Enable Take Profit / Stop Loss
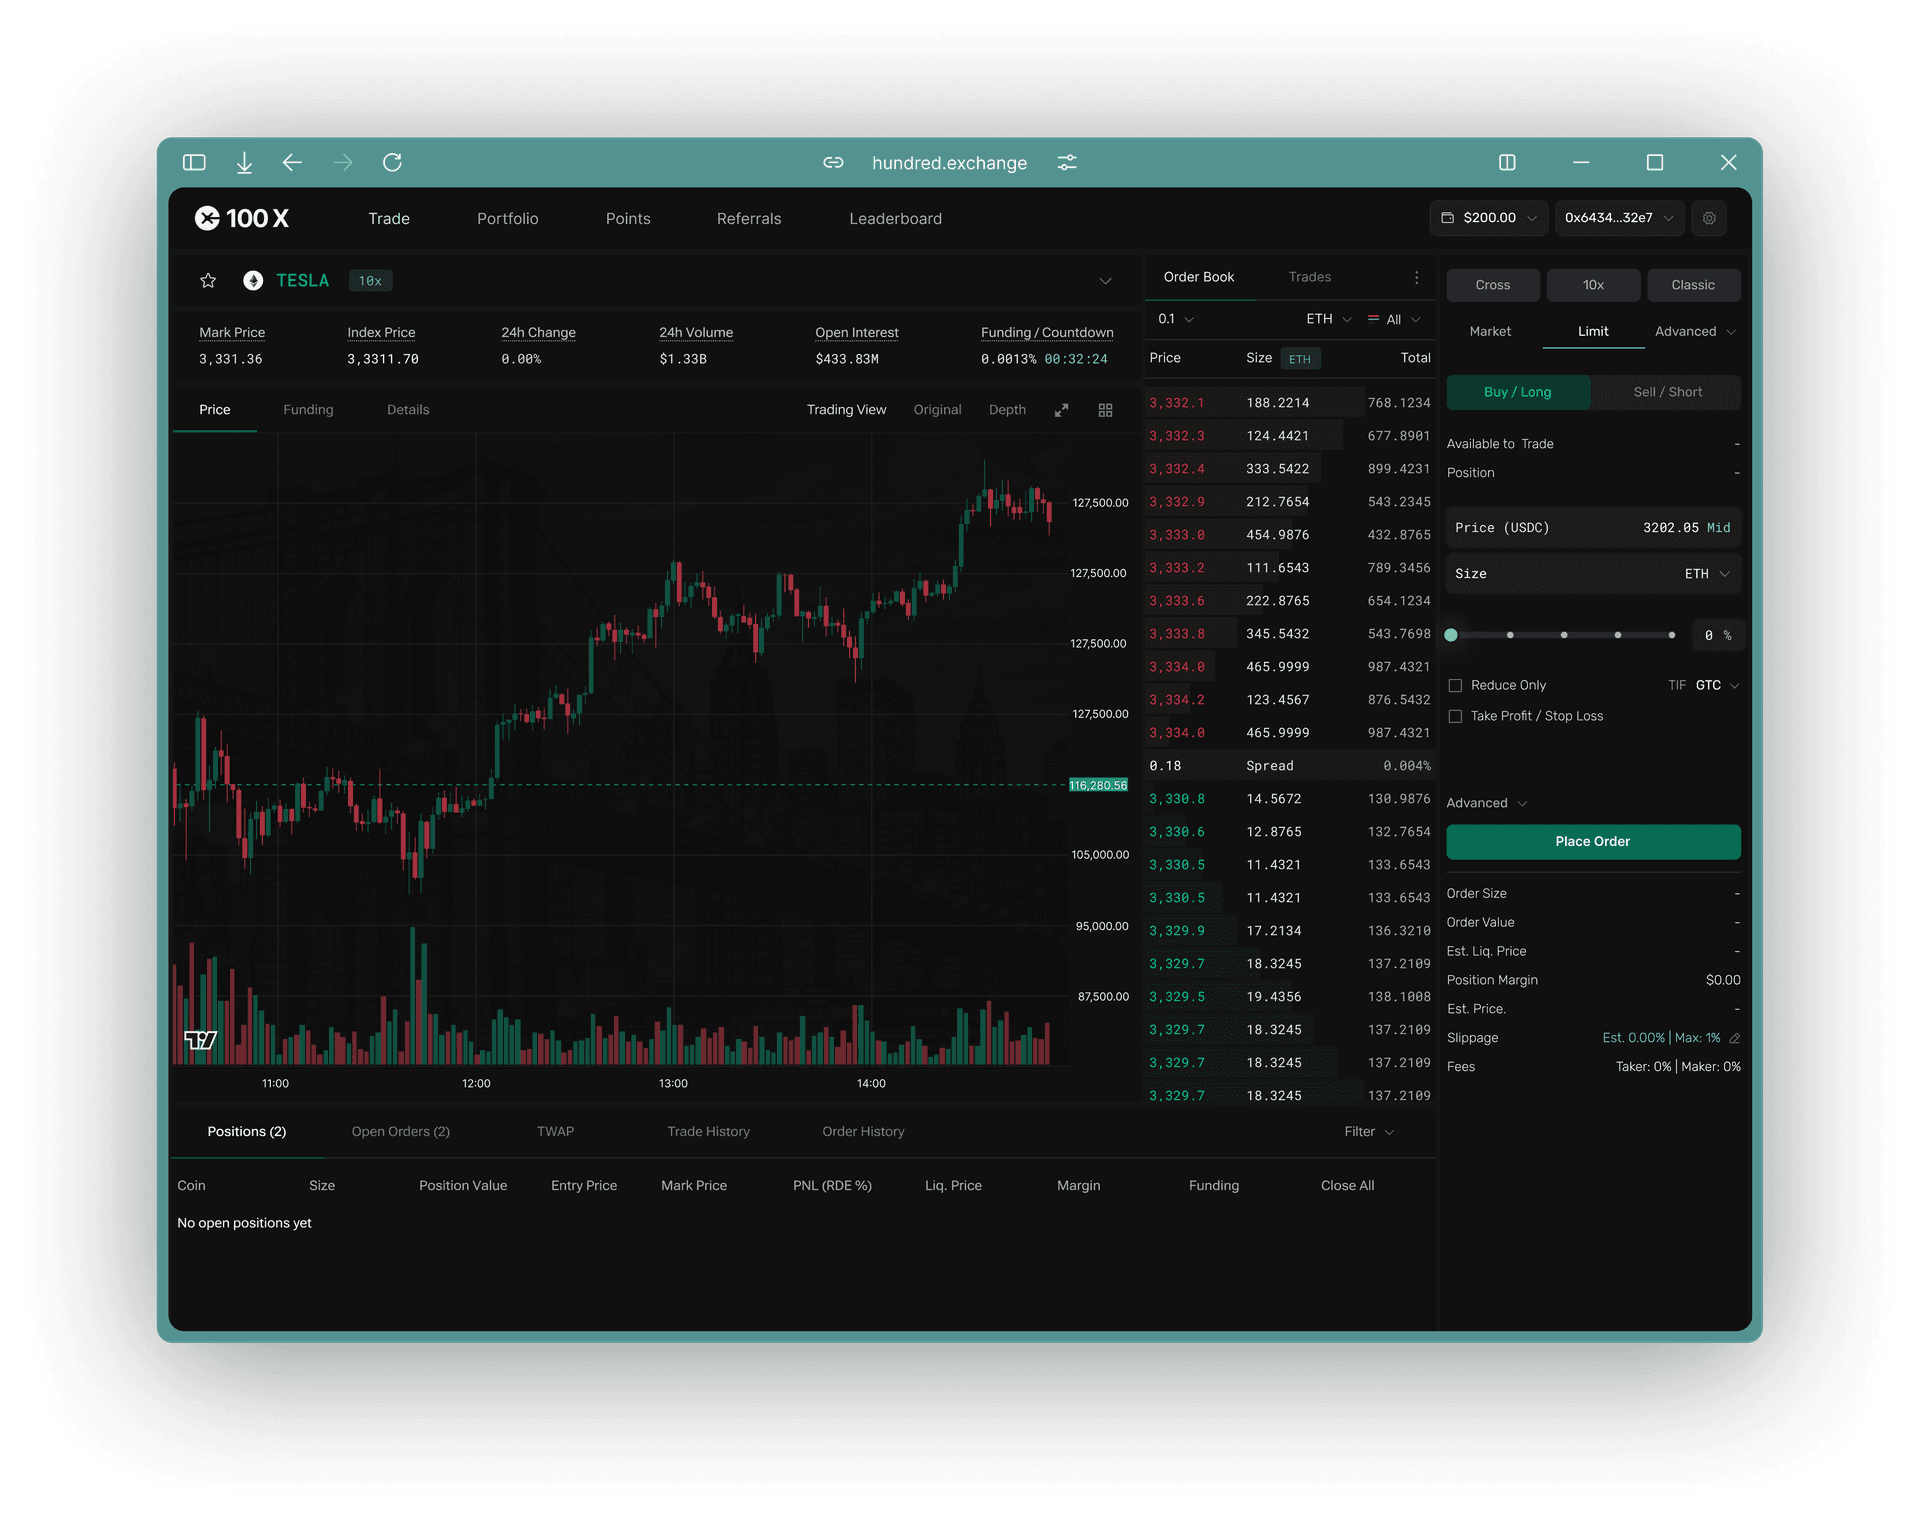This screenshot has width=1920, height=1519. coord(1456,716)
